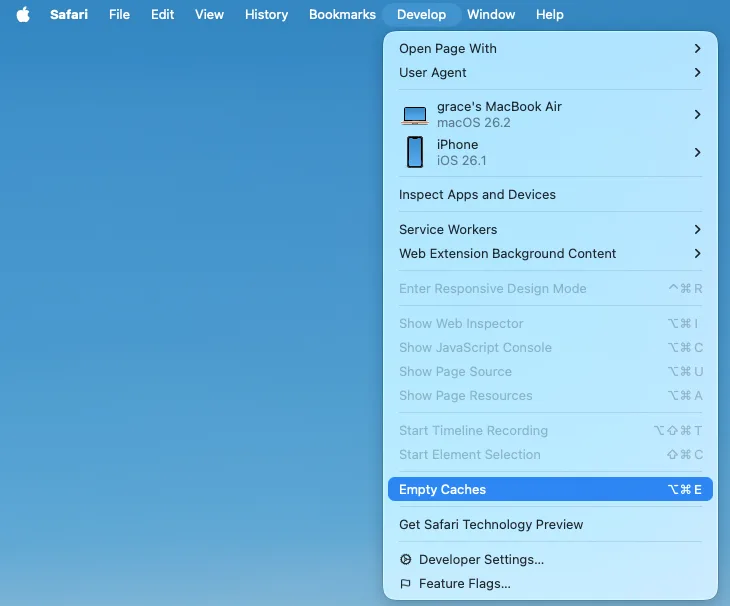This screenshot has height=606, width=730.
Task: Open the Safari app menu
Action: point(69,14)
